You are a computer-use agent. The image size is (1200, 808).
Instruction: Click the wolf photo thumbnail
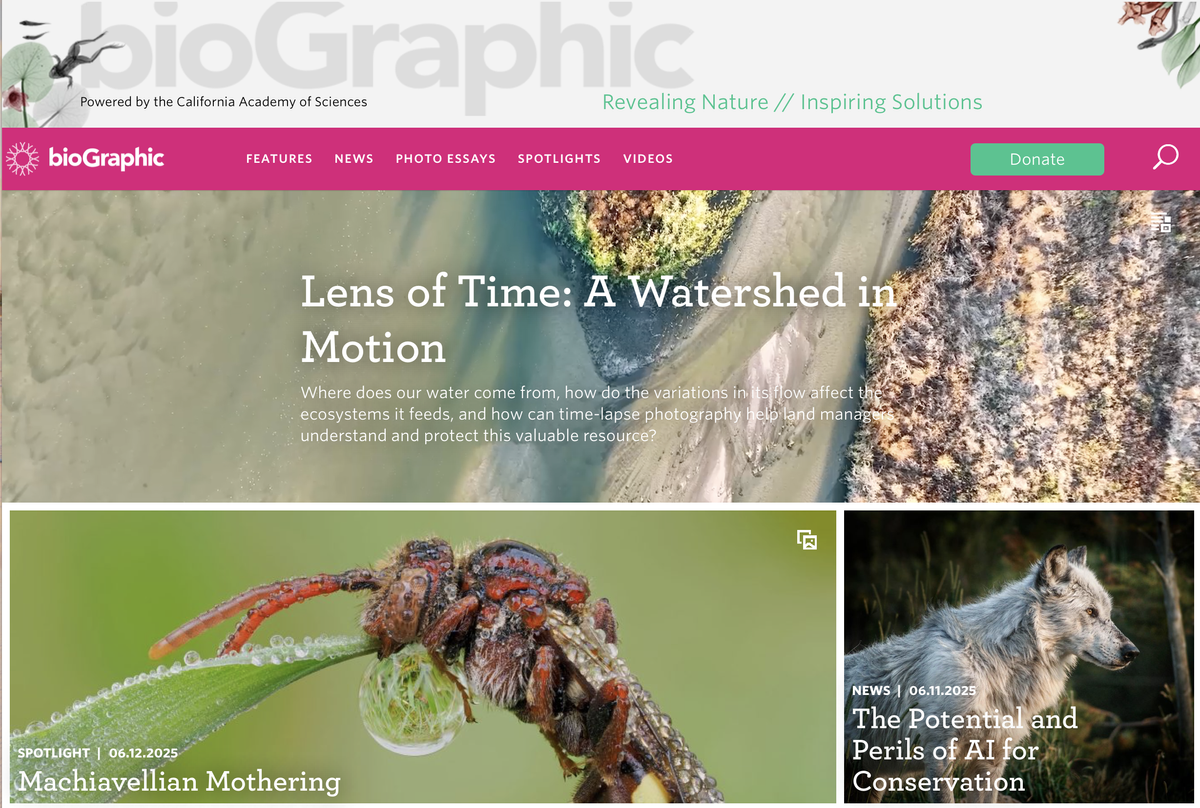tap(1019, 656)
